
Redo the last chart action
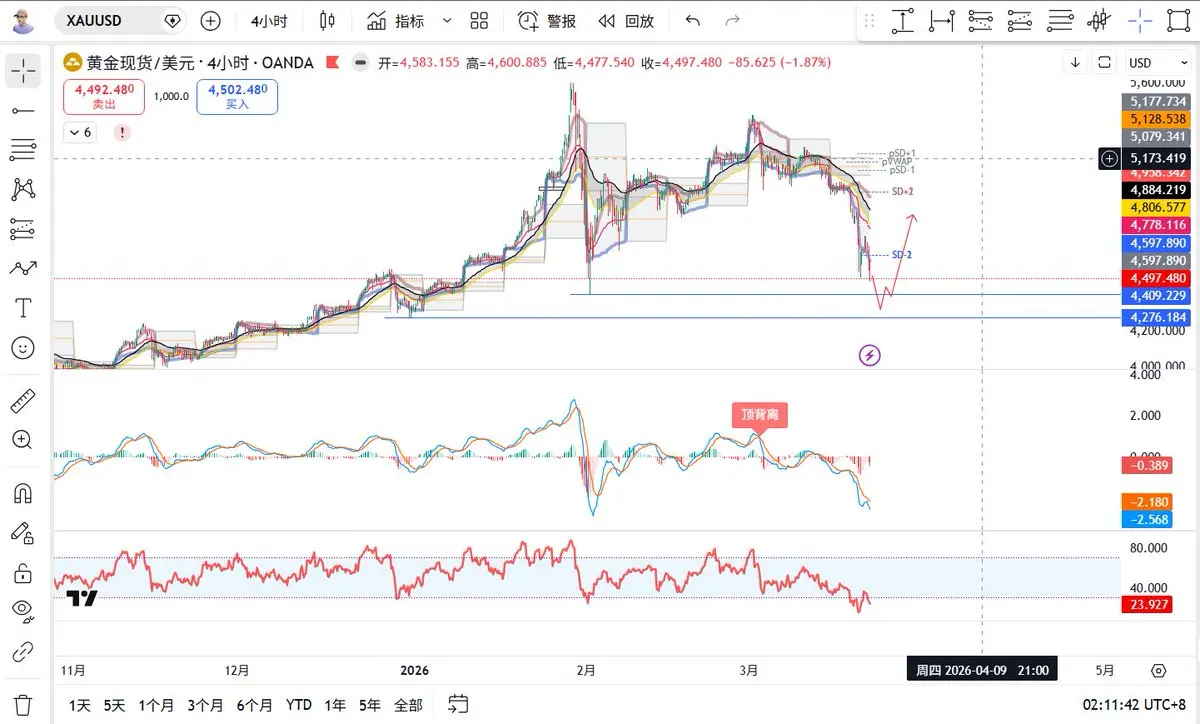[x=733, y=20]
